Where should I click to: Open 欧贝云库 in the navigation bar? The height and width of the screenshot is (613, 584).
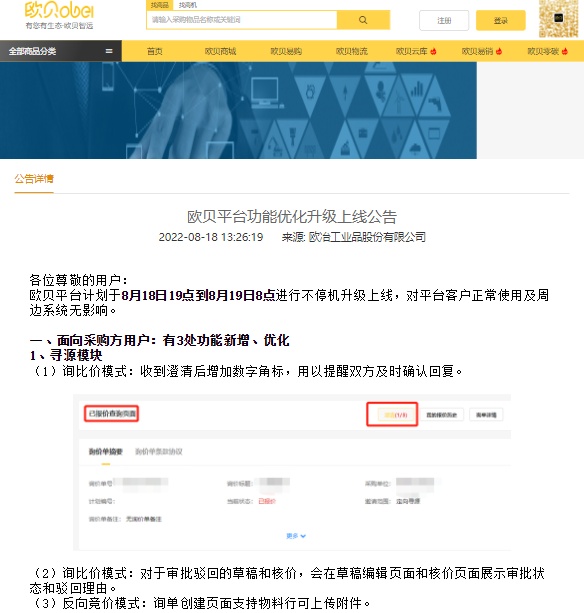[x=416, y=51]
